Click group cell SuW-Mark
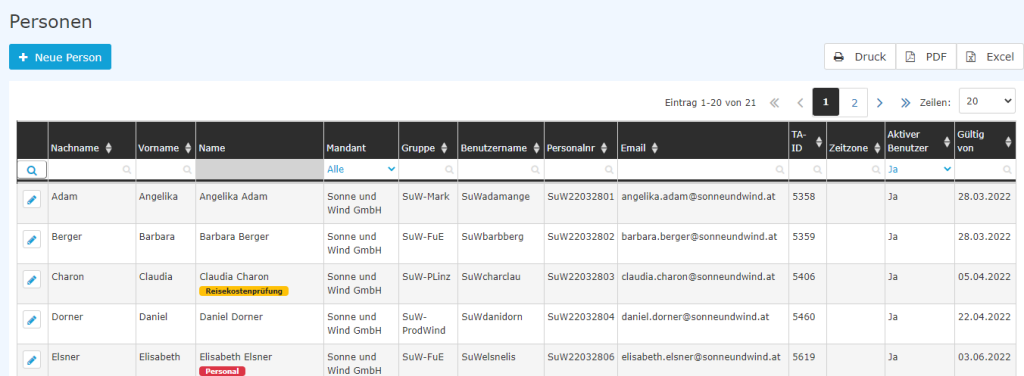Screen dimensions: 1024x376 (x=426, y=196)
